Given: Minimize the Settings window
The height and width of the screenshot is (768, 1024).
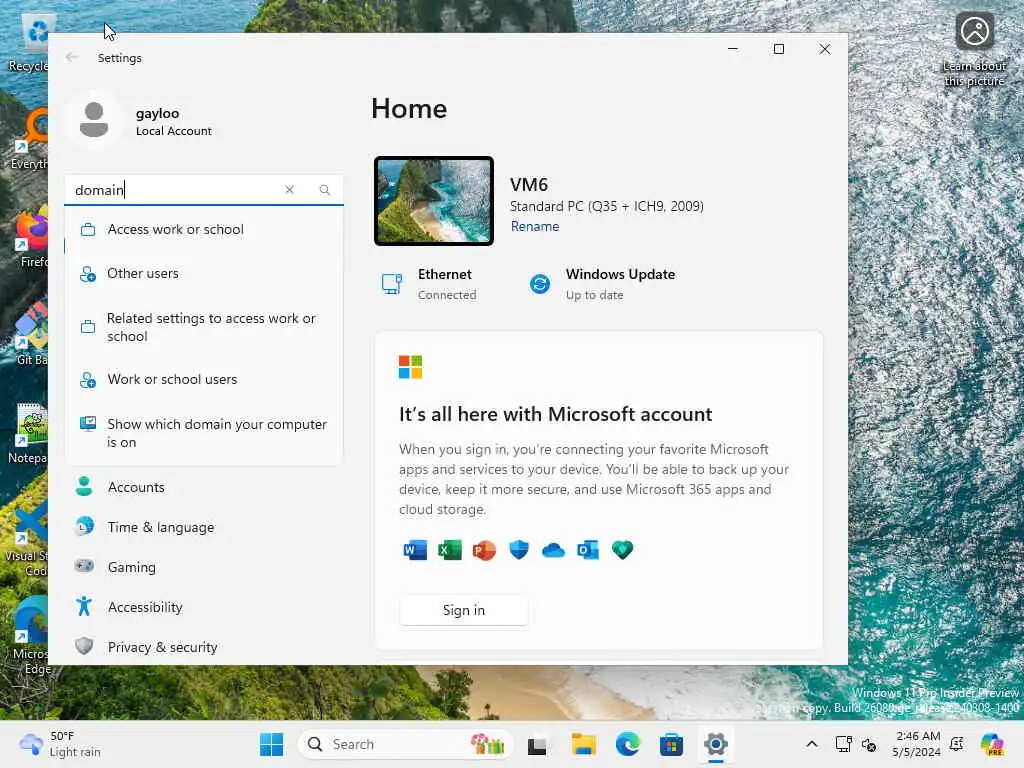Looking at the screenshot, I should [x=733, y=49].
